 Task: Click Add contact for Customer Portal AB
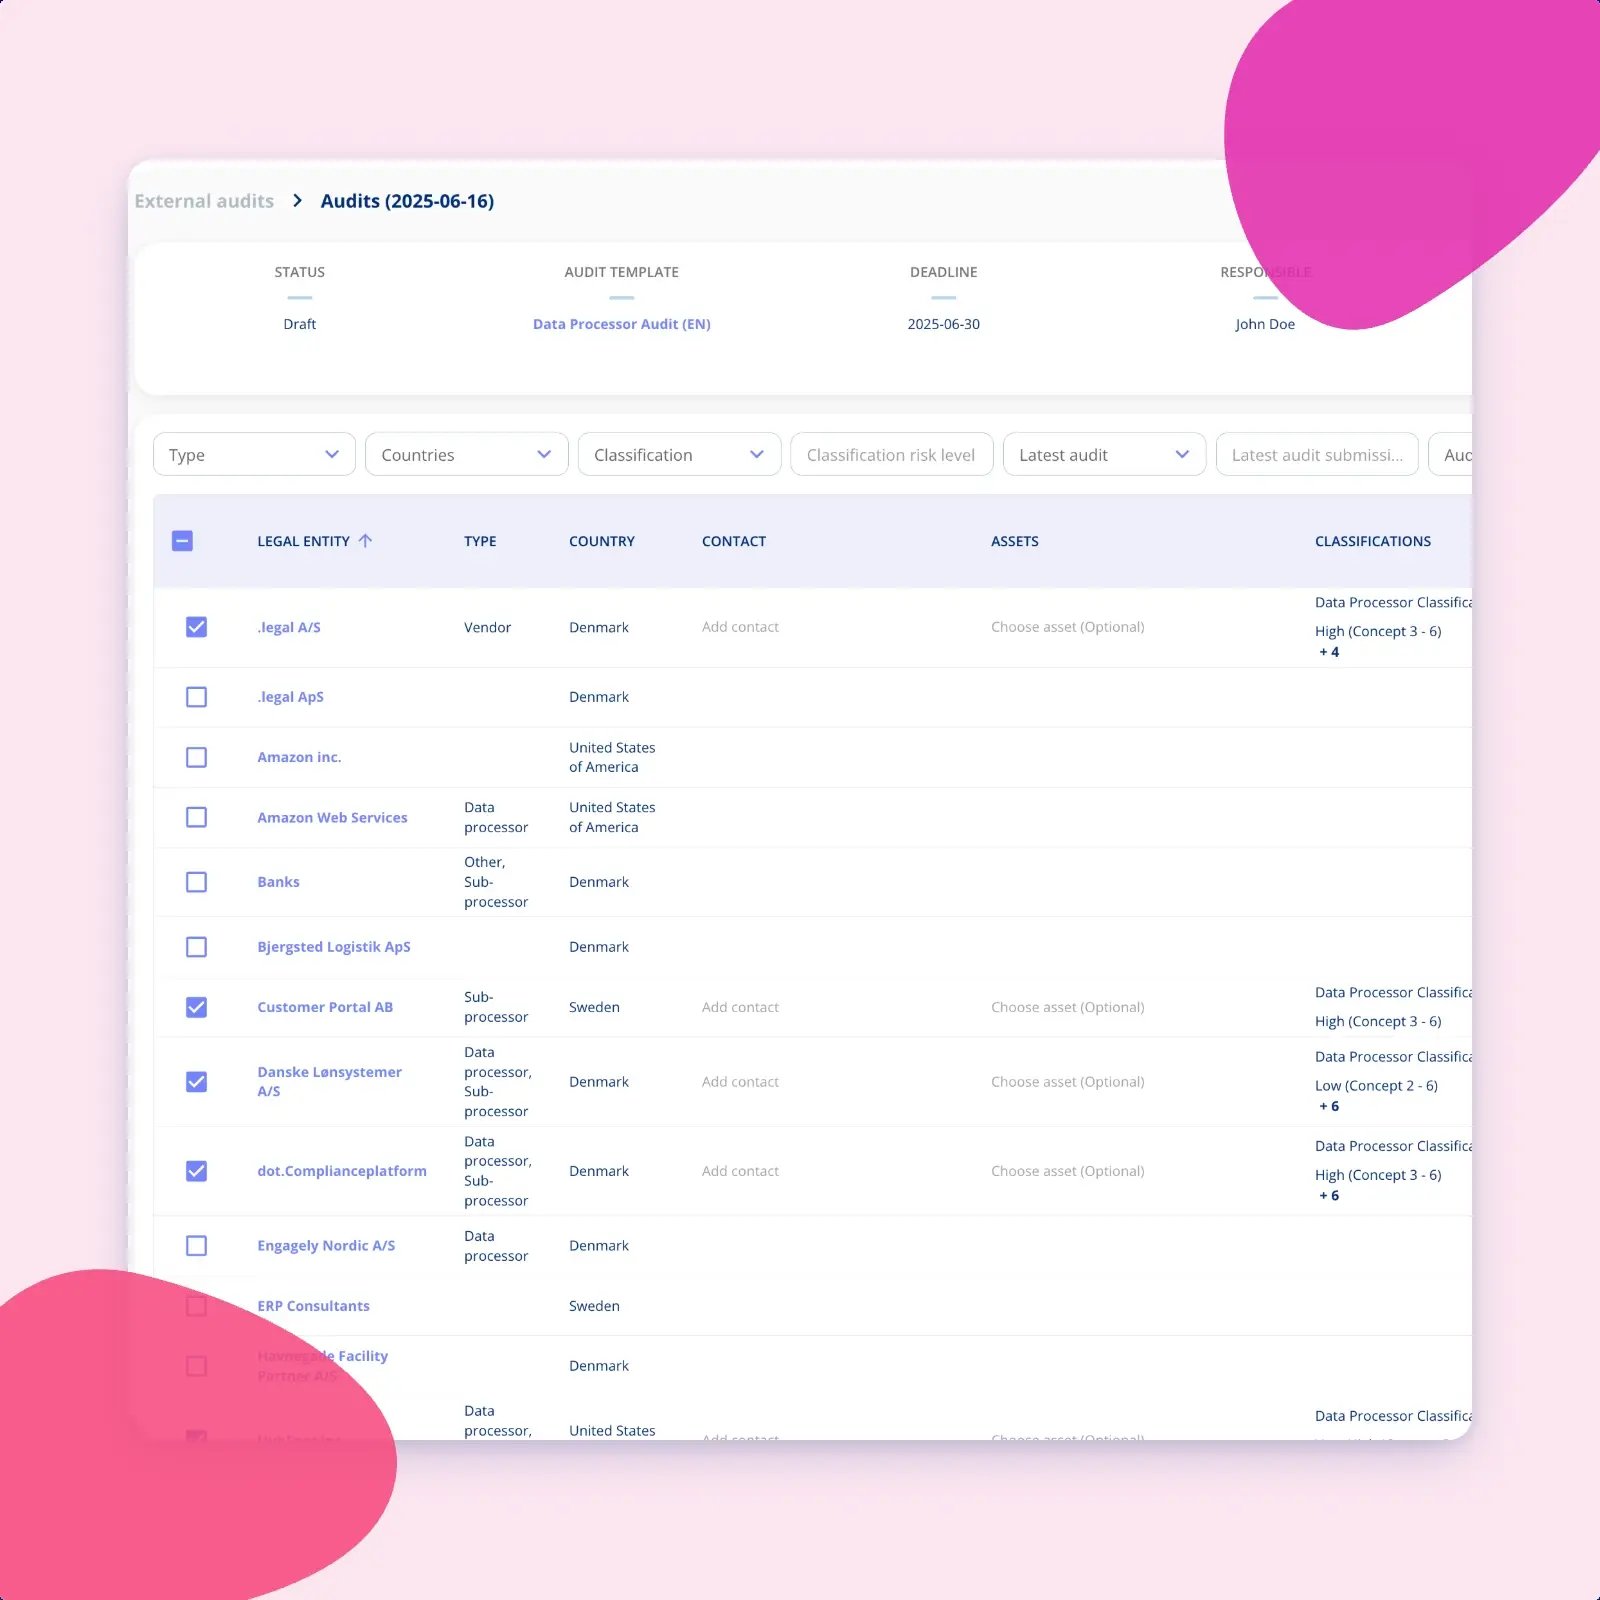click(x=740, y=1007)
